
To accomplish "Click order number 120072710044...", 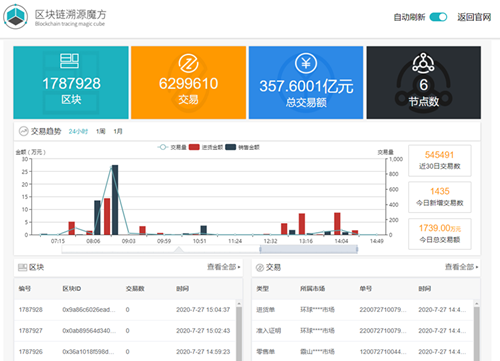I will tap(383, 352).
